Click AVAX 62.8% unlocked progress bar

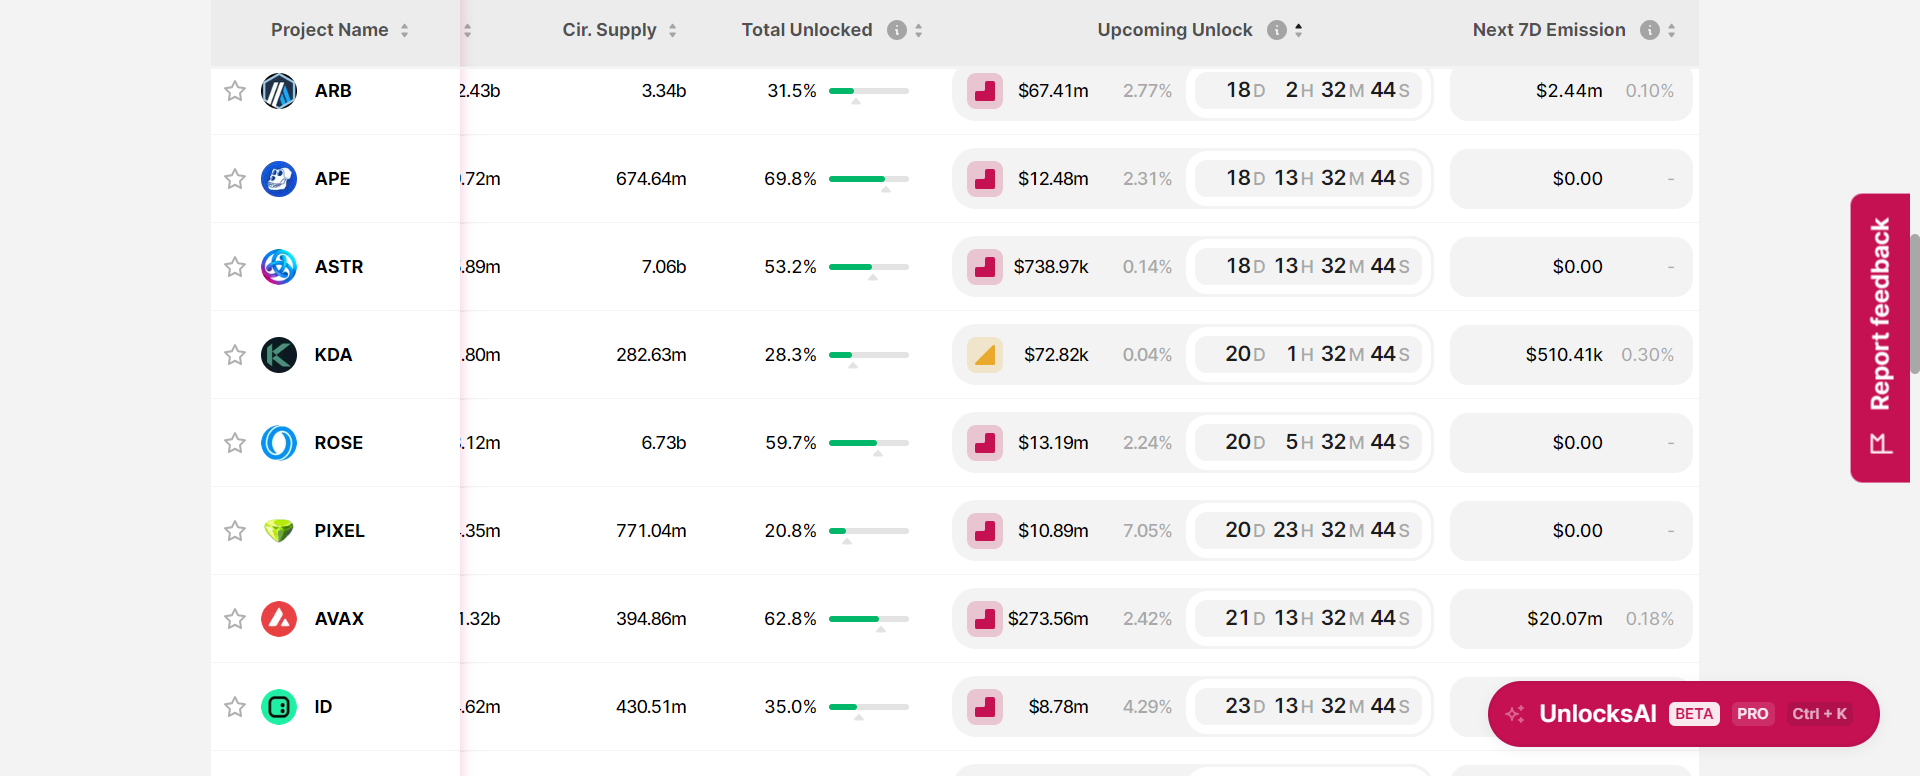coord(869,619)
